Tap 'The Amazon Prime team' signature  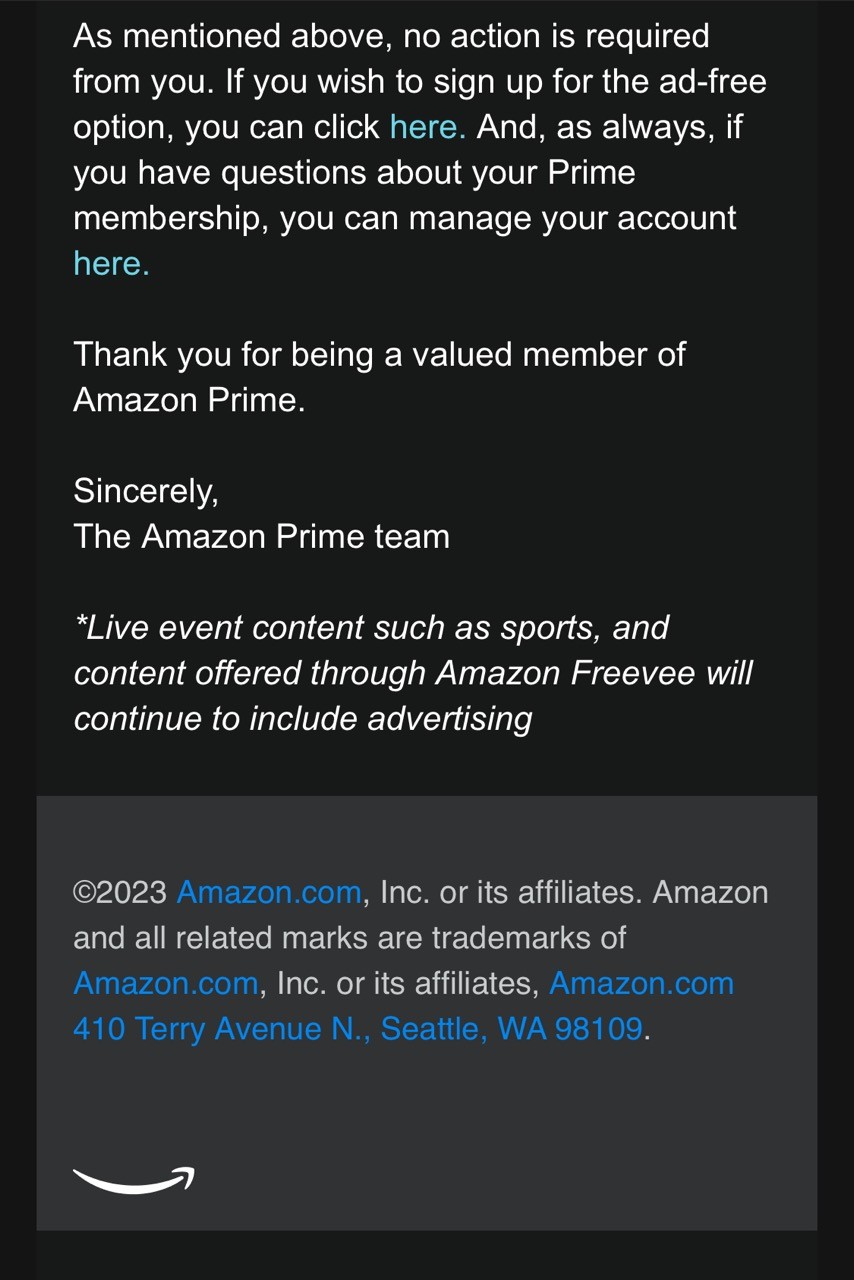click(261, 537)
